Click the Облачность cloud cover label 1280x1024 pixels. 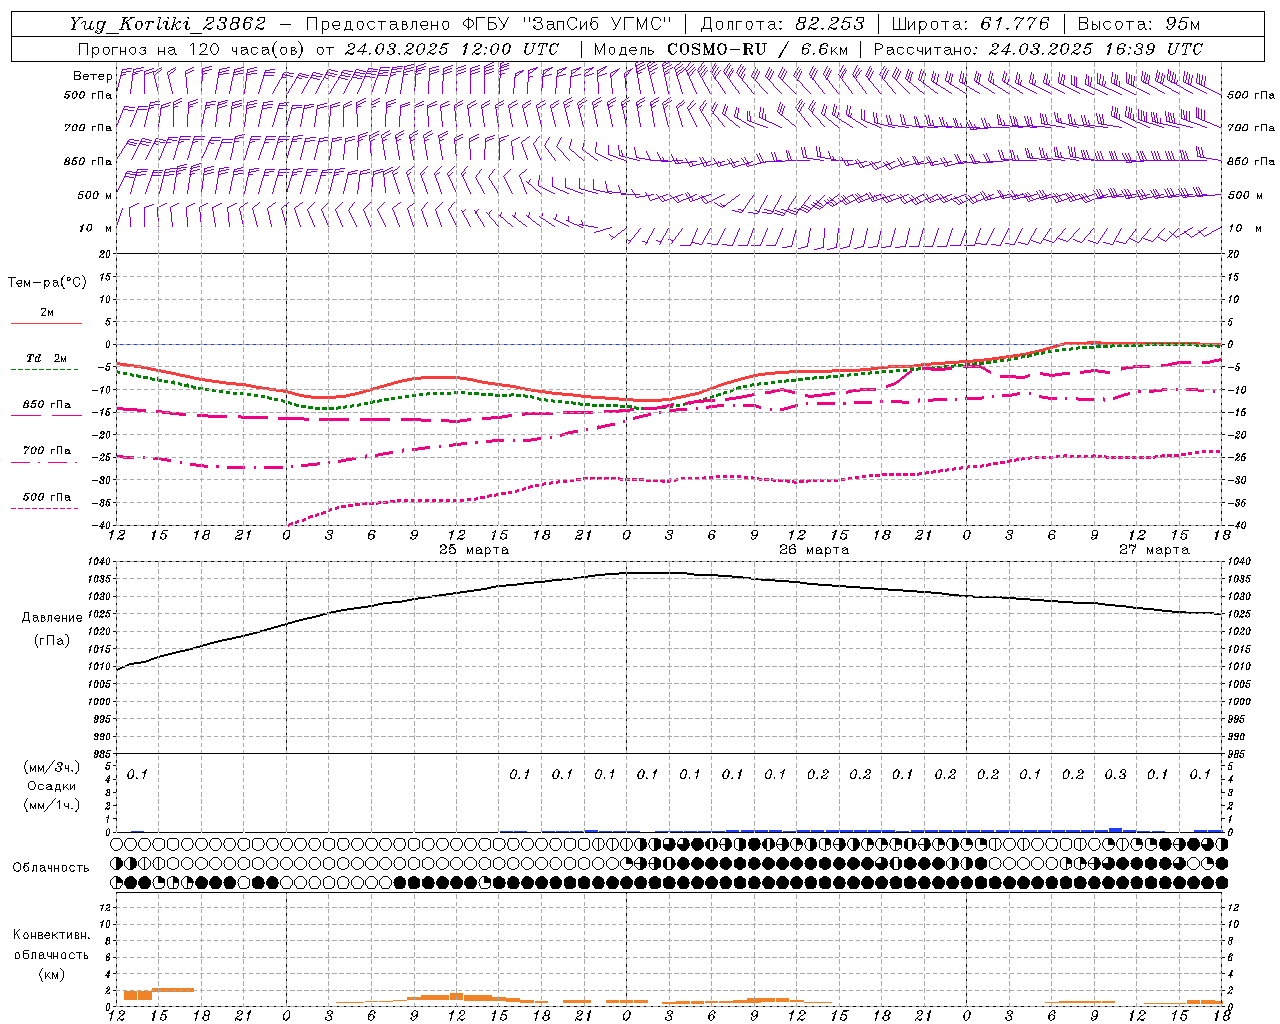tap(51, 867)
